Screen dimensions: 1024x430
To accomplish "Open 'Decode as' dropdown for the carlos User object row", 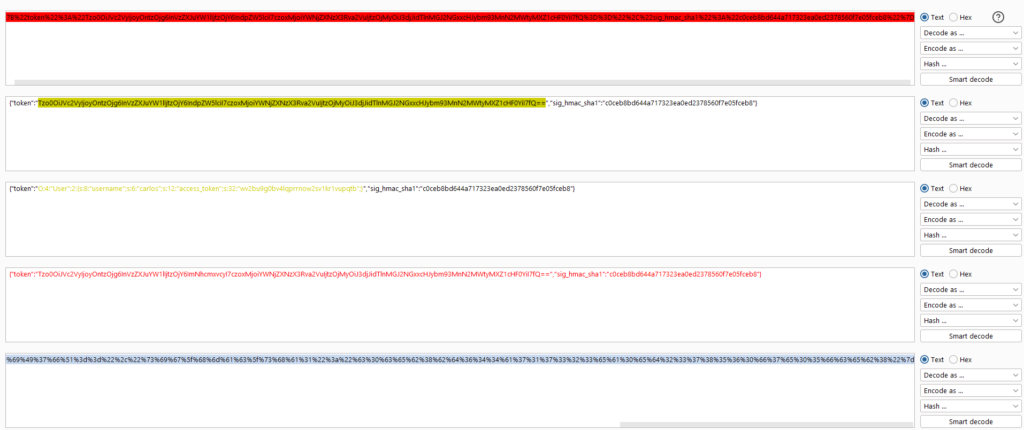I will 970,204.
